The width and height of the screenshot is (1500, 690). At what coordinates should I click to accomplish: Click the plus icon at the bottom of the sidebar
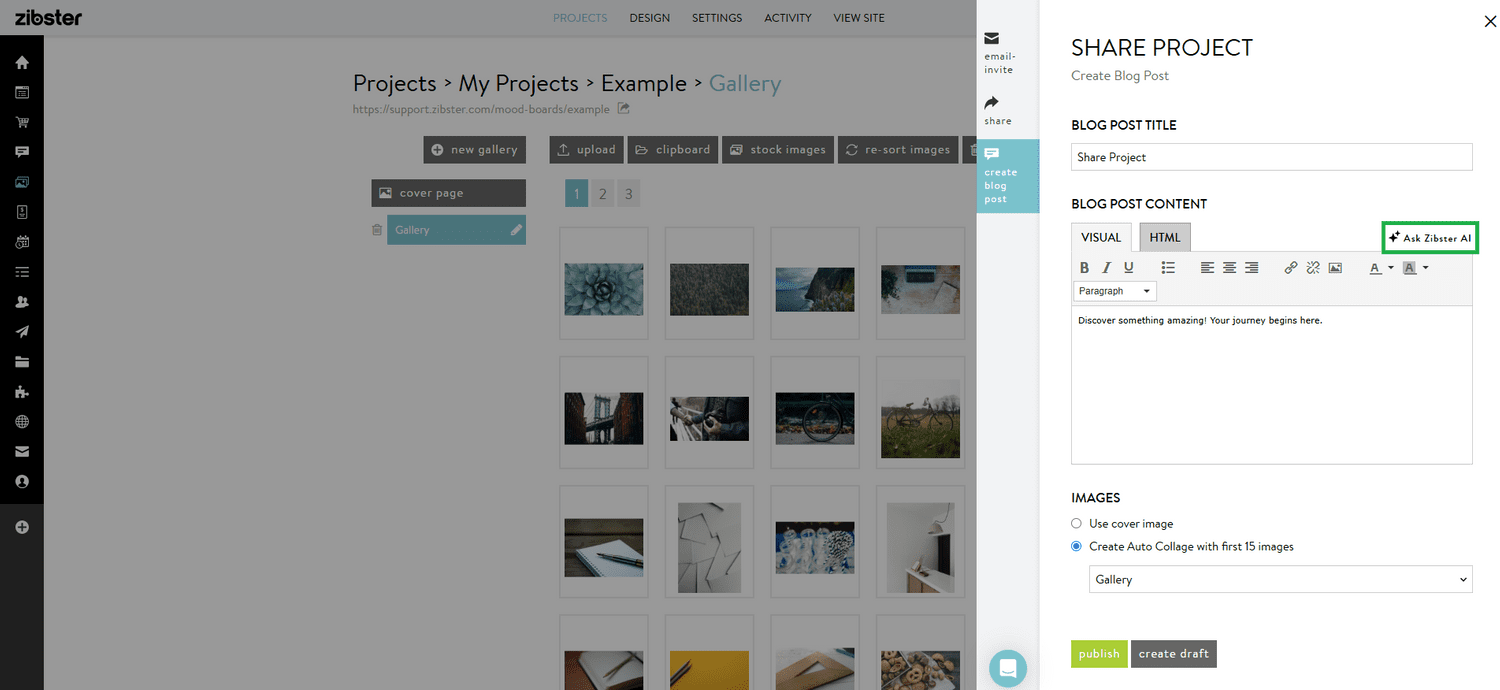22,527
